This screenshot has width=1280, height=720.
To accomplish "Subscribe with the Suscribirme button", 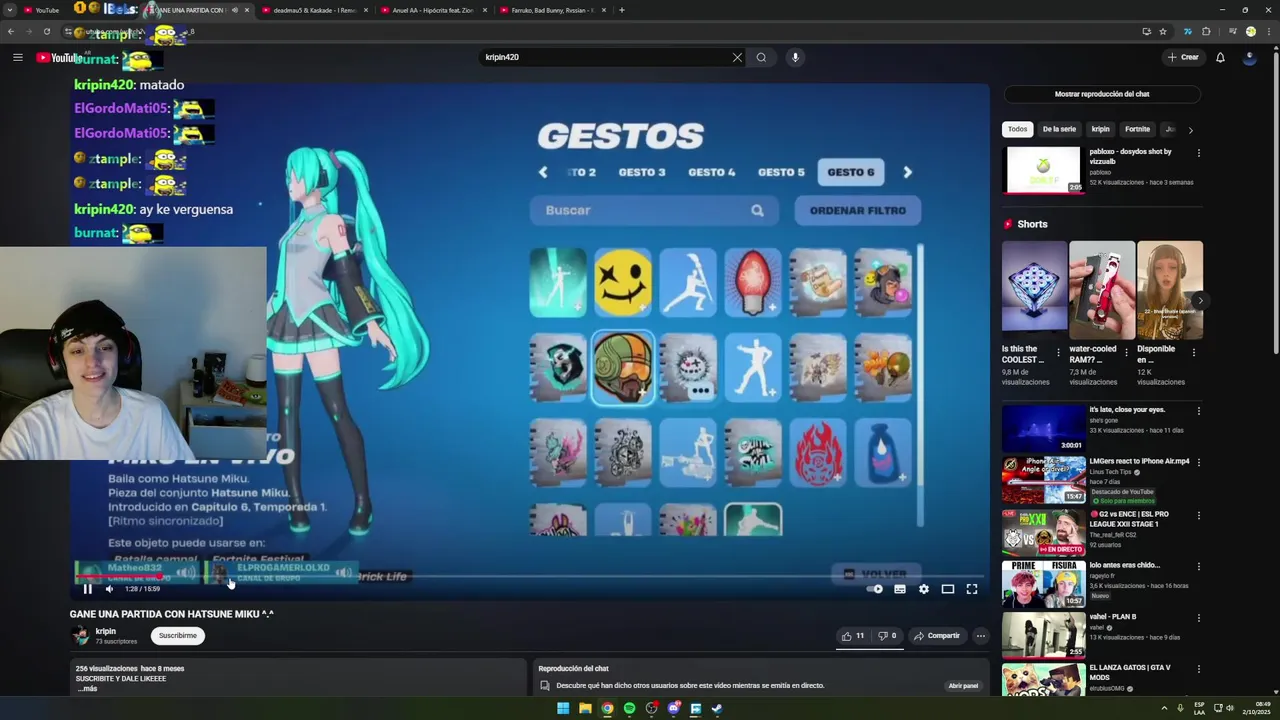I will tap(178, 636).
